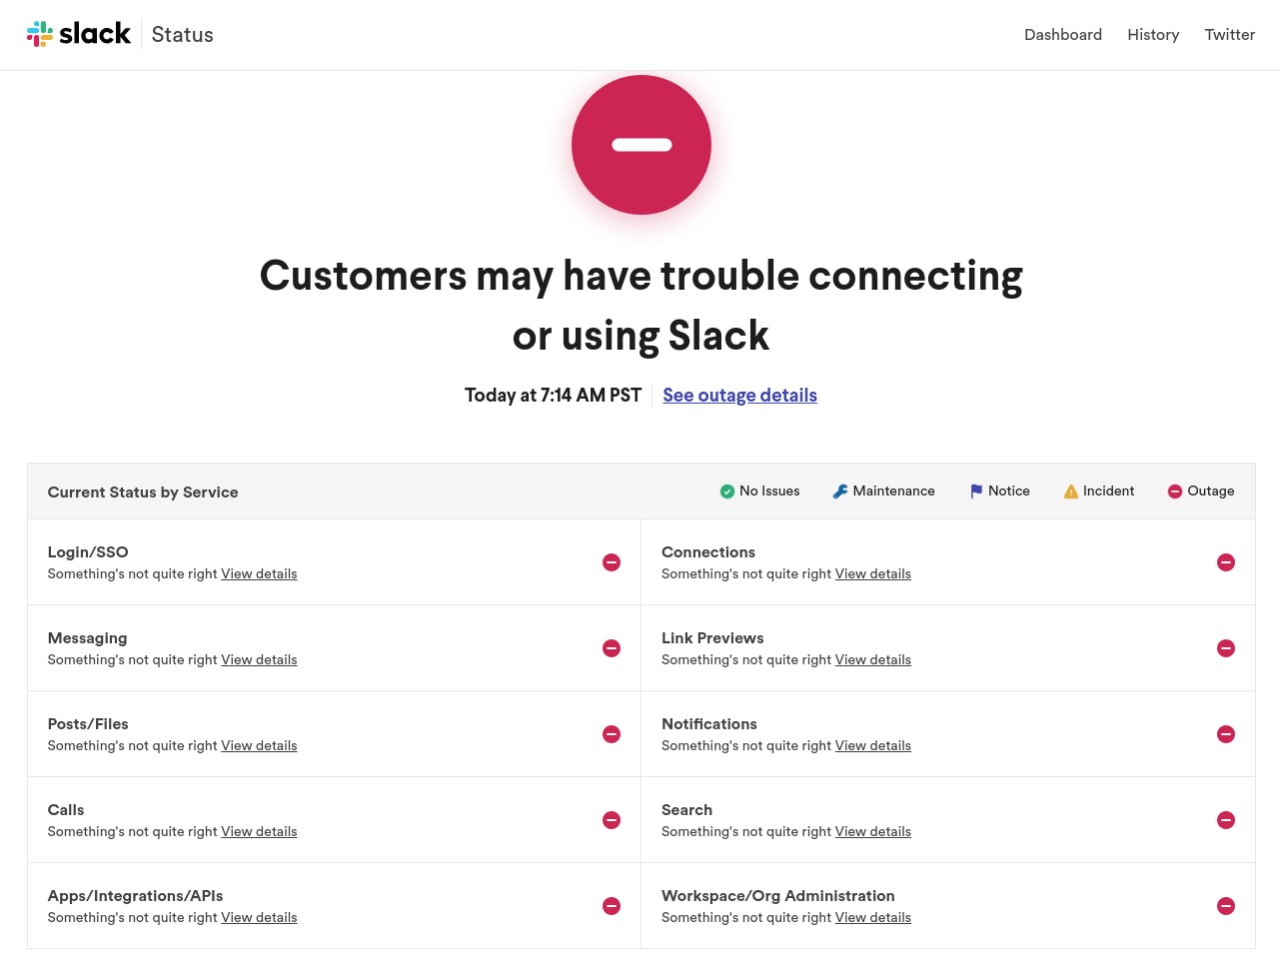Image resolution: width=1280 pixels, height=958 pixels.
Task: Click the 'Outage' legend label
Action: coord(1211,491)
